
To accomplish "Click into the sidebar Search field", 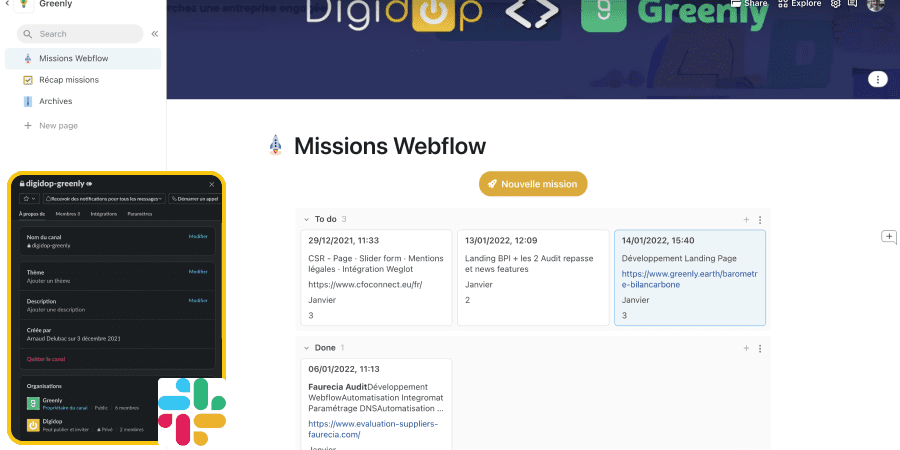I will point(80,34).
